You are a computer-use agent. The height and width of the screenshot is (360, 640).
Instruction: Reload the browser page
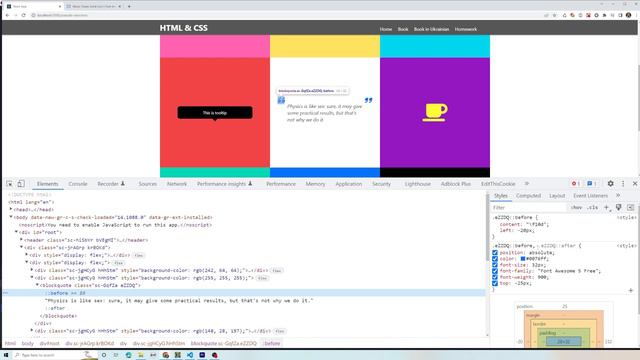(23, 15)
